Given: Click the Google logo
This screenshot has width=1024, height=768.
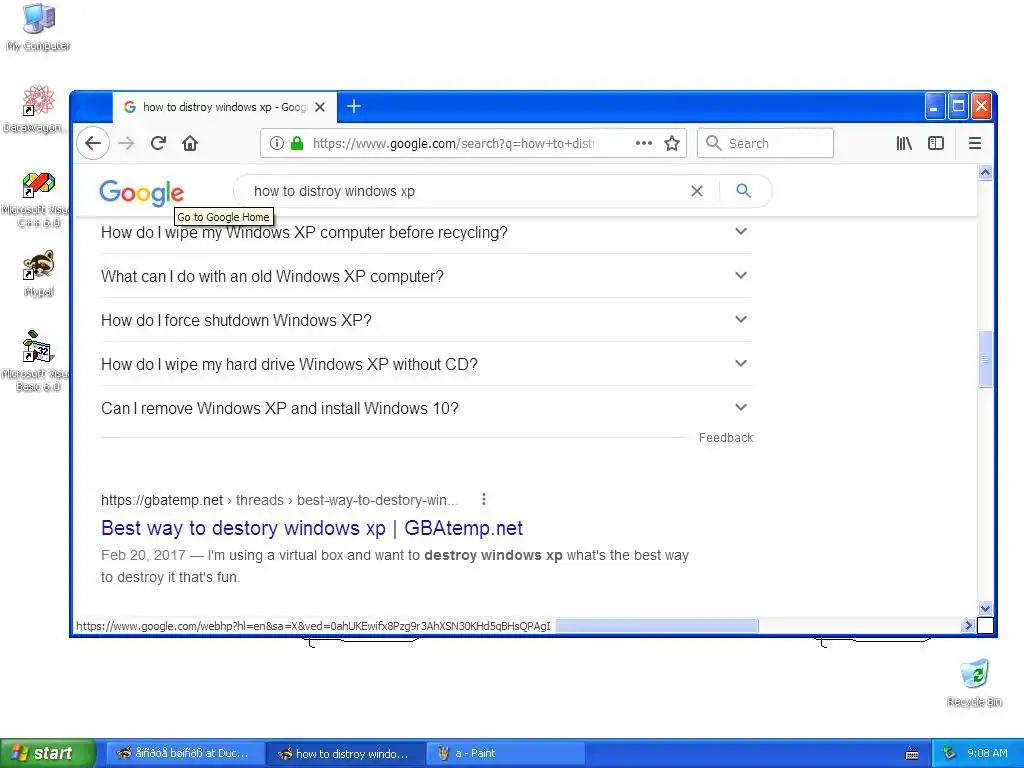Looking at the screenshot, I should click(142, 192).
